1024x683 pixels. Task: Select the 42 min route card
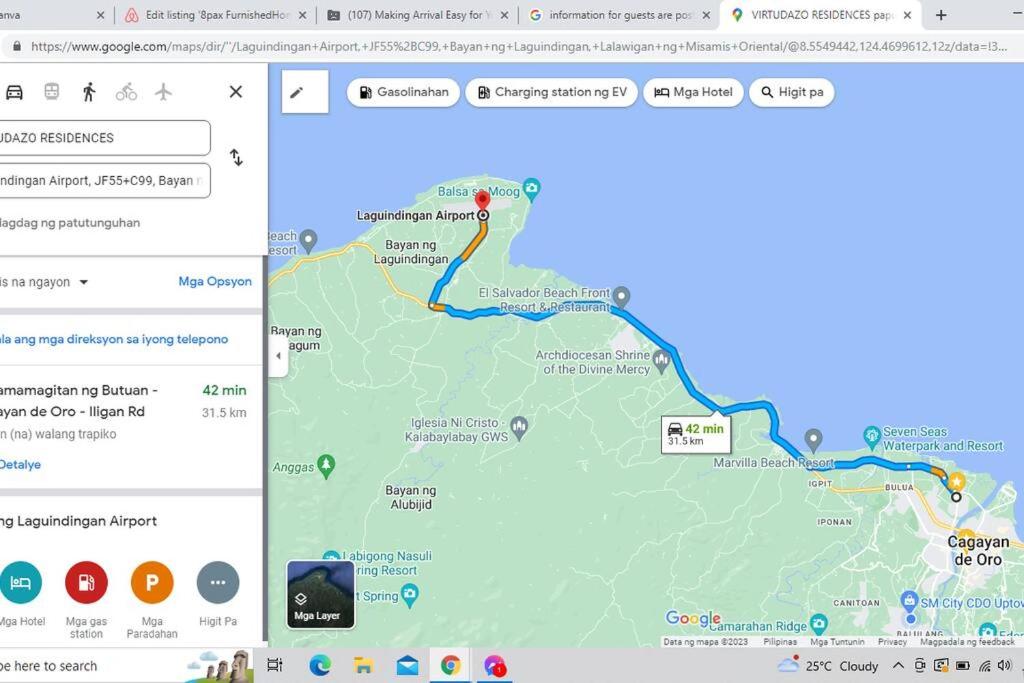tap(131, 426)
